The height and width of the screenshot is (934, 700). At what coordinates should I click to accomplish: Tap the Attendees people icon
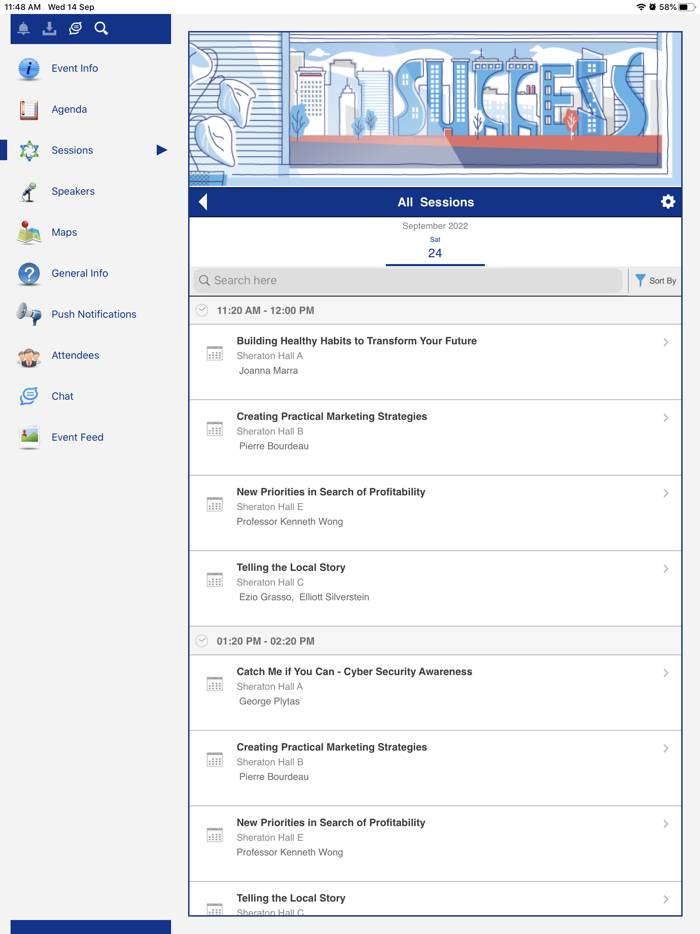29,356
